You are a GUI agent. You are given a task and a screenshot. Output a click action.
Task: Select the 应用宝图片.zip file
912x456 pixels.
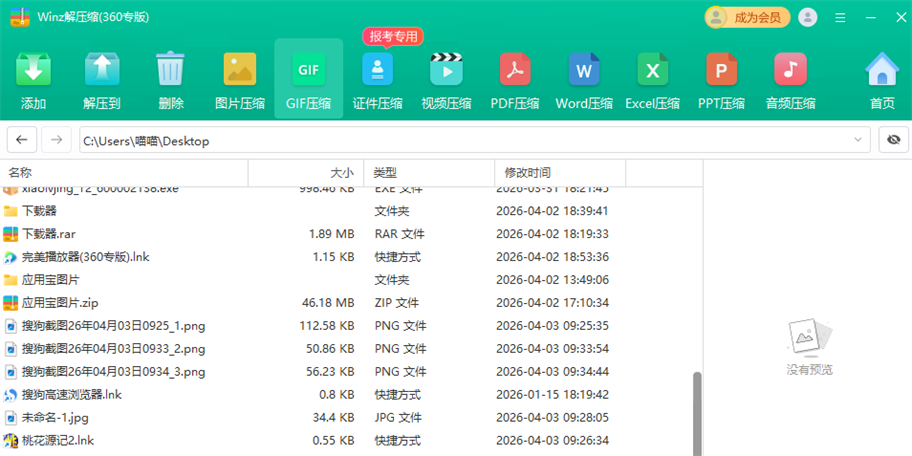60,303
